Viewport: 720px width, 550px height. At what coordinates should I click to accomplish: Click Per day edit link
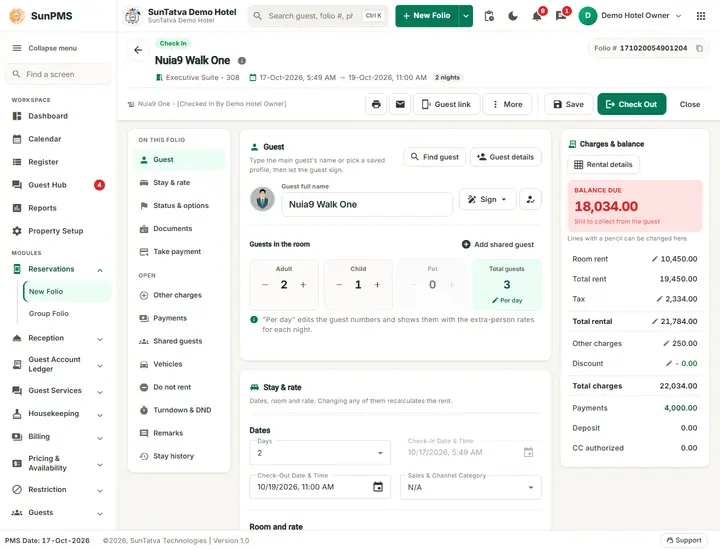click(x=507, y=300)
